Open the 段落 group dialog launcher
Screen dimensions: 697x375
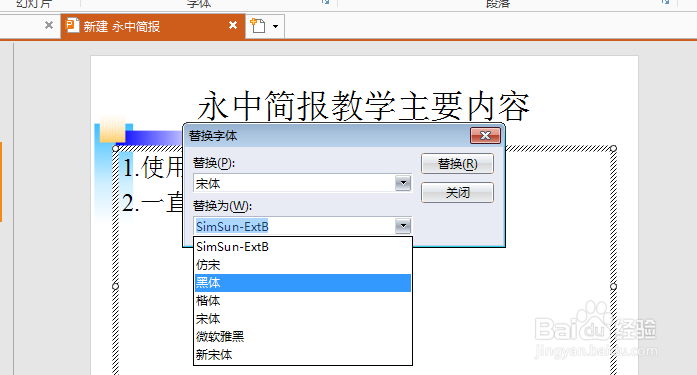tap(665, 2)
